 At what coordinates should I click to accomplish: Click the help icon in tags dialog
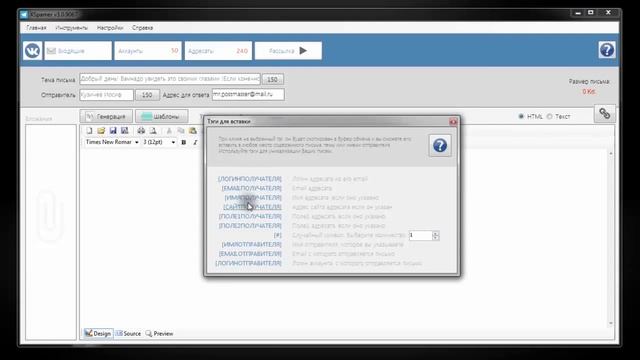click(x=440, y=145)
